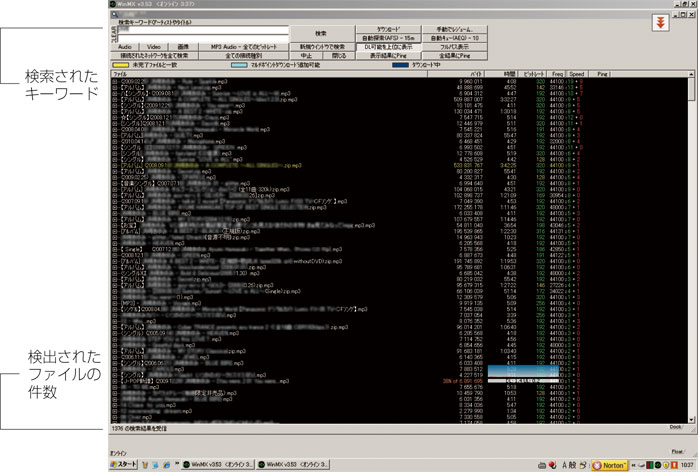The image size is (698, 472).
Task: Expand the result row sized 172 255 178
Action: click(114, 207)
